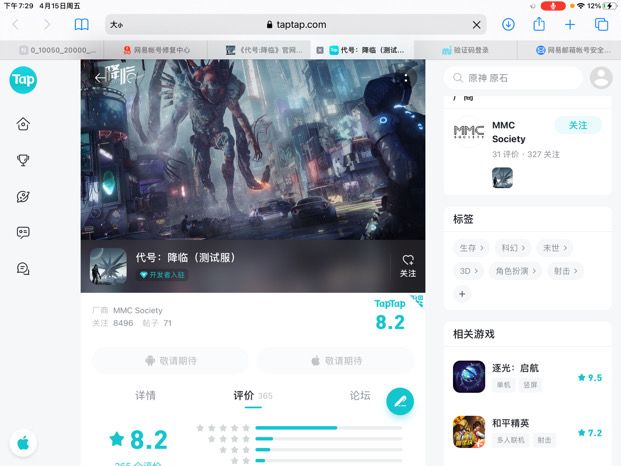Viewport: 621px width, 466px height.
Task: Tap the back arrow on game banner
Action: pyautogui.click(x=99, y=78)
